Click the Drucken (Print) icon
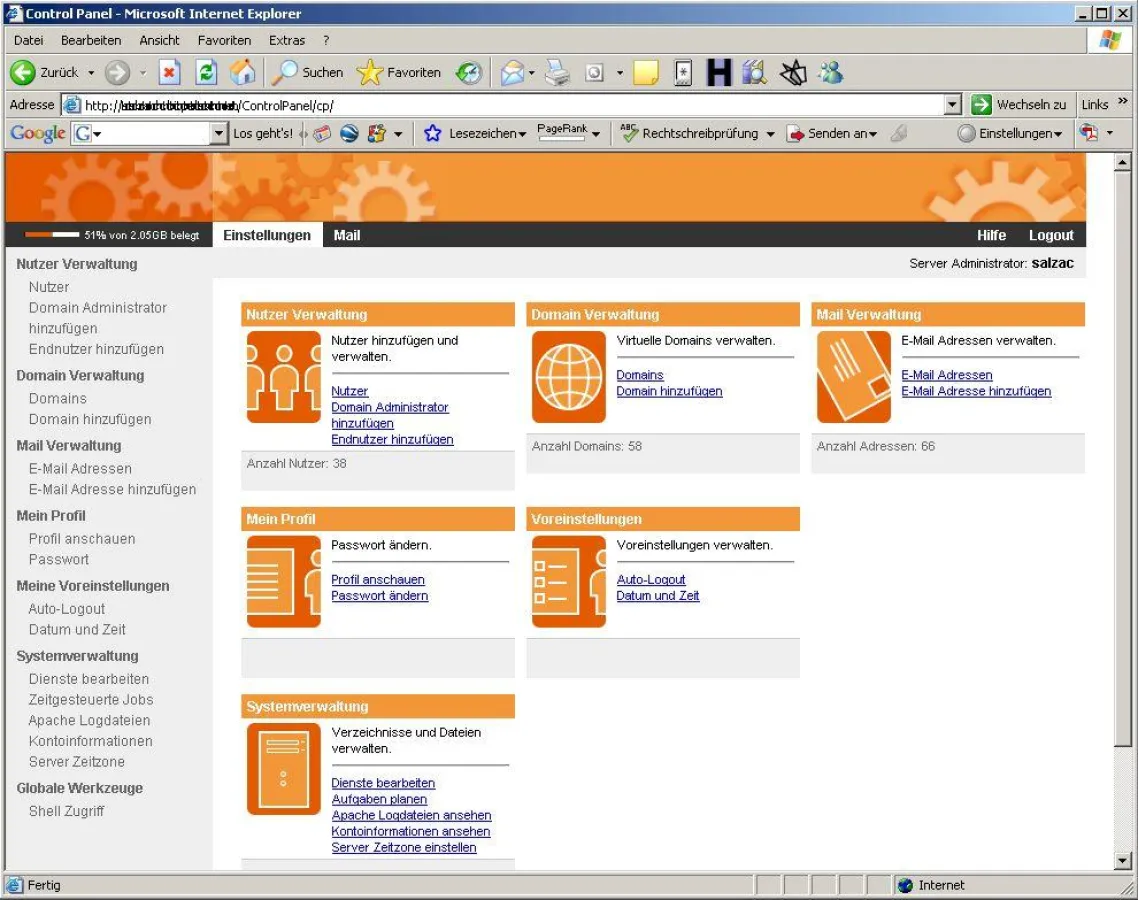 click(x=558, y=72)
